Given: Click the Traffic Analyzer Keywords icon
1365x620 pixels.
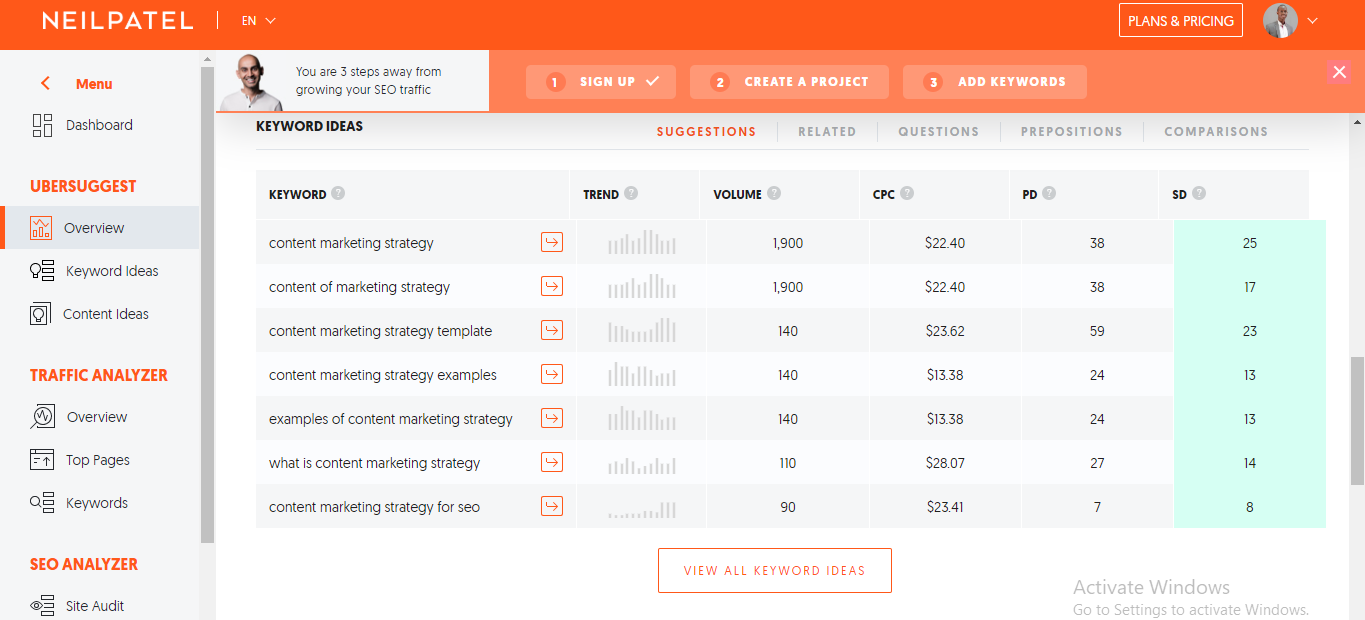Looking at the screenshot, I should pos(42,503).
